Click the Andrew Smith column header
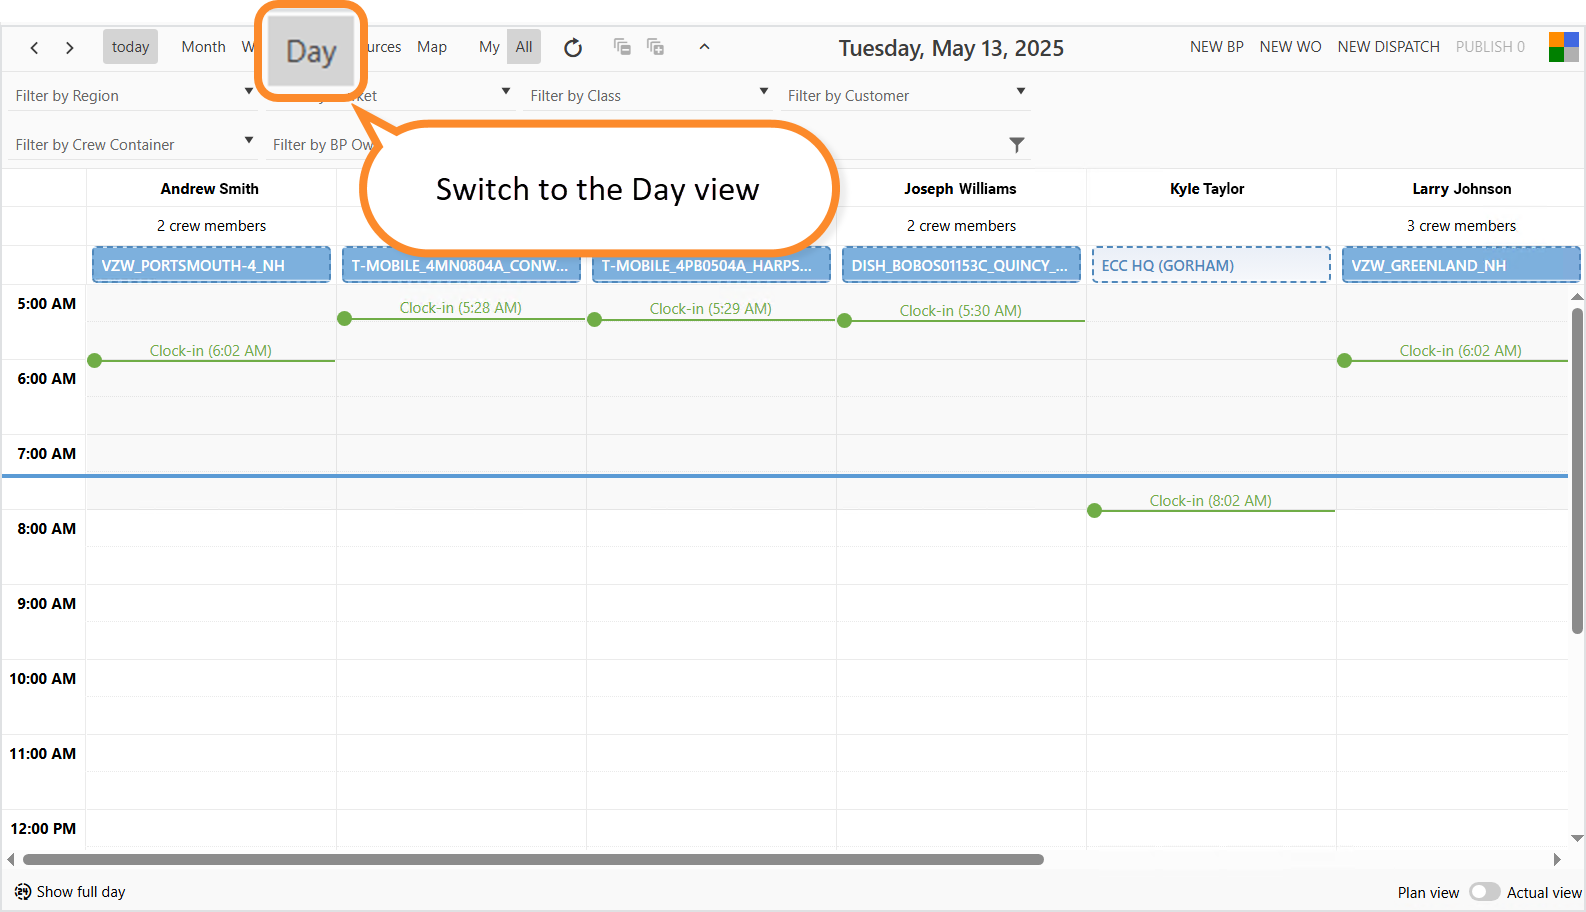1586x912 pixels. click(210, 188)
